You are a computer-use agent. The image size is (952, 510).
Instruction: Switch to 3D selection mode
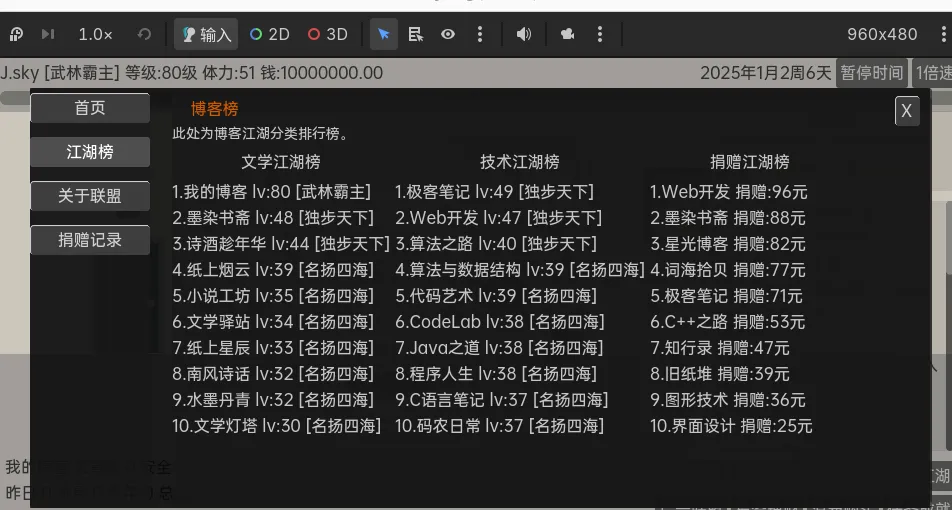pos(327,34)
